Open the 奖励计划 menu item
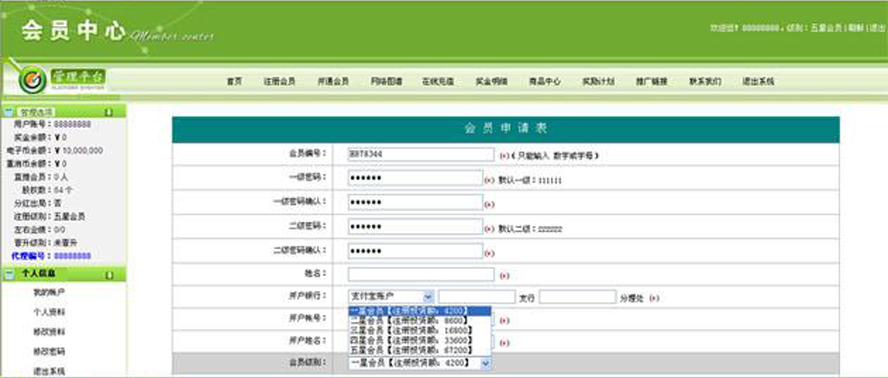This screenshot has width=888, height=378. point(598,82)
